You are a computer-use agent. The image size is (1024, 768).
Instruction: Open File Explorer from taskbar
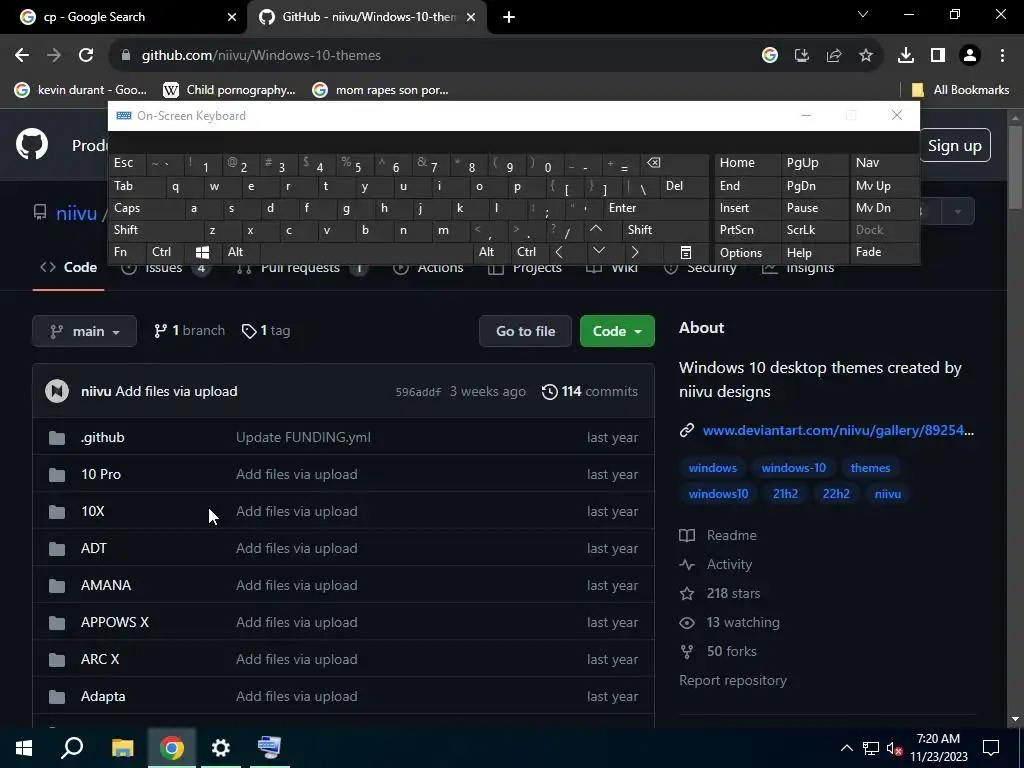pos(122,748)
